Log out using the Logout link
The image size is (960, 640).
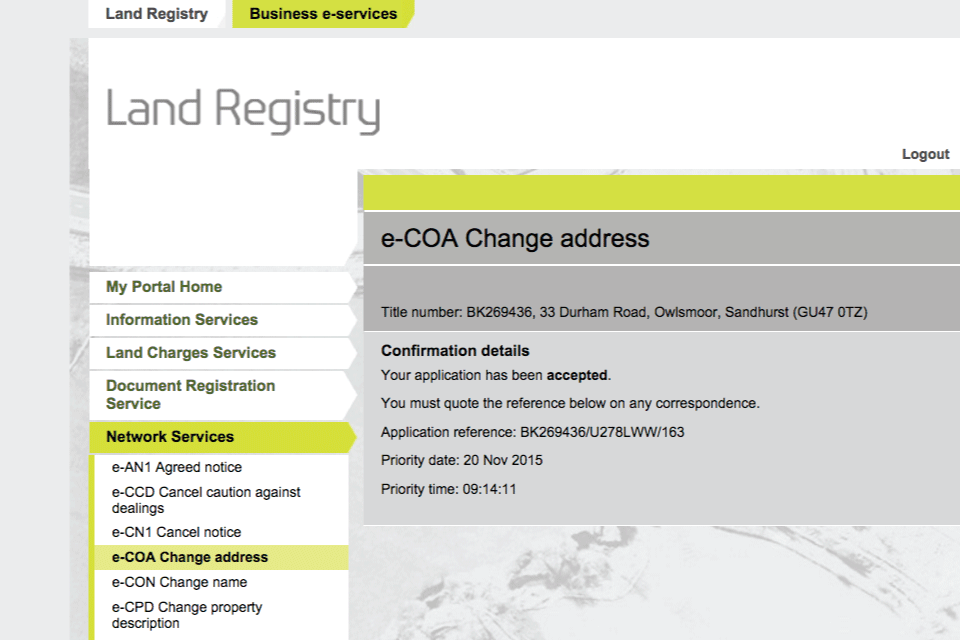click(x=925, y=154)
